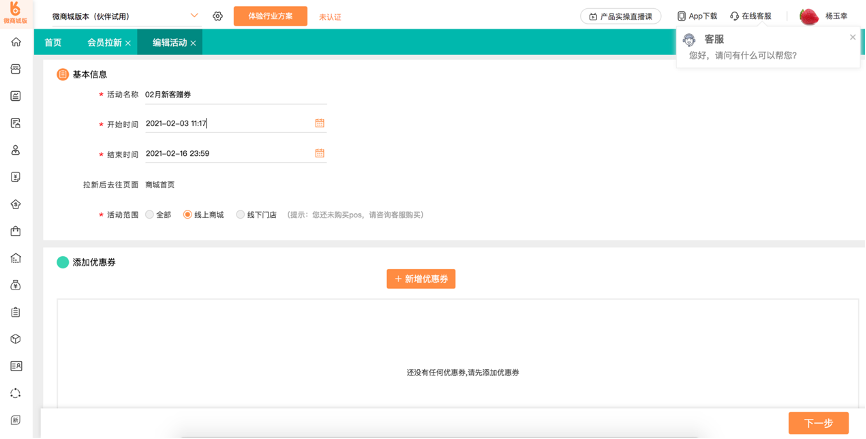Expand the 微商城版本 version dropdown
The height and width of the screenshot is (439, 866).
194,16
